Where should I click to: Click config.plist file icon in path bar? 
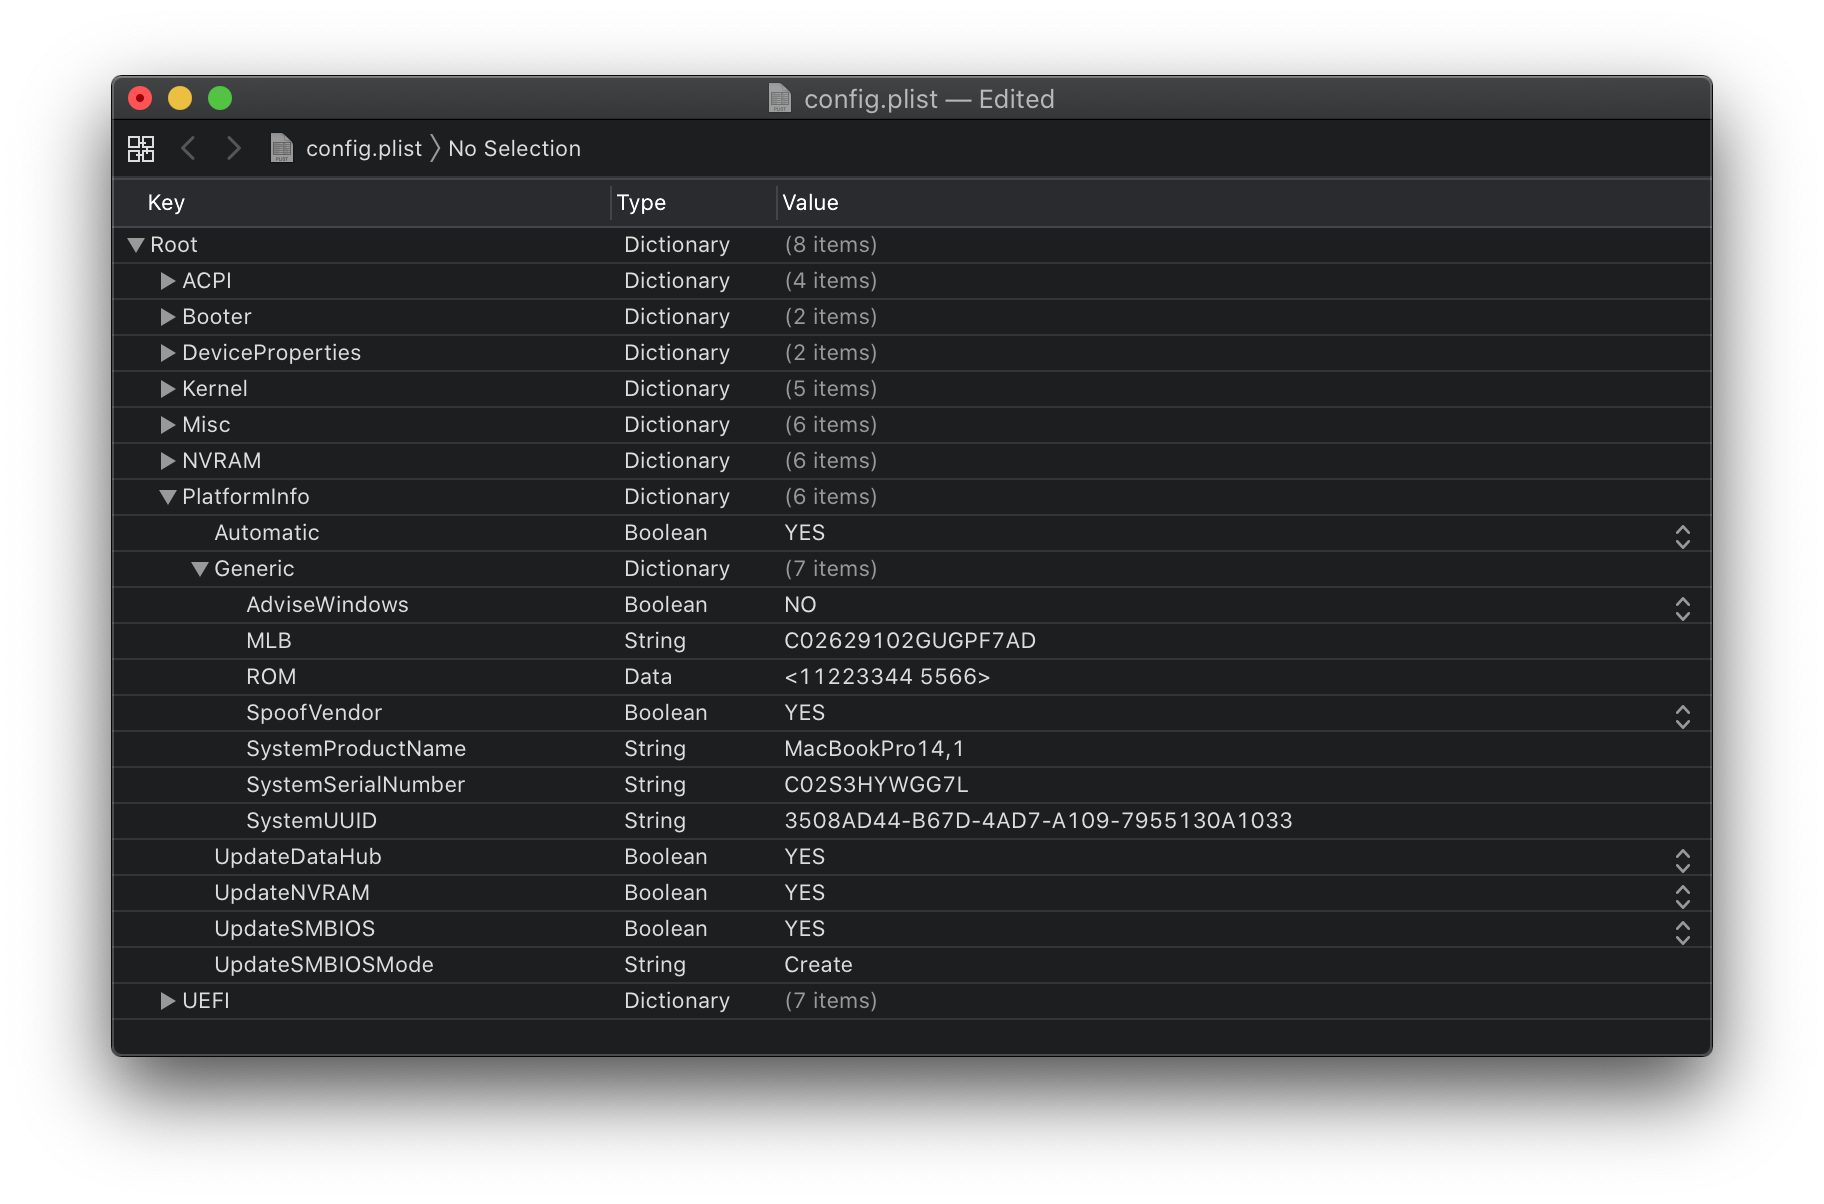tap(282, 149)
